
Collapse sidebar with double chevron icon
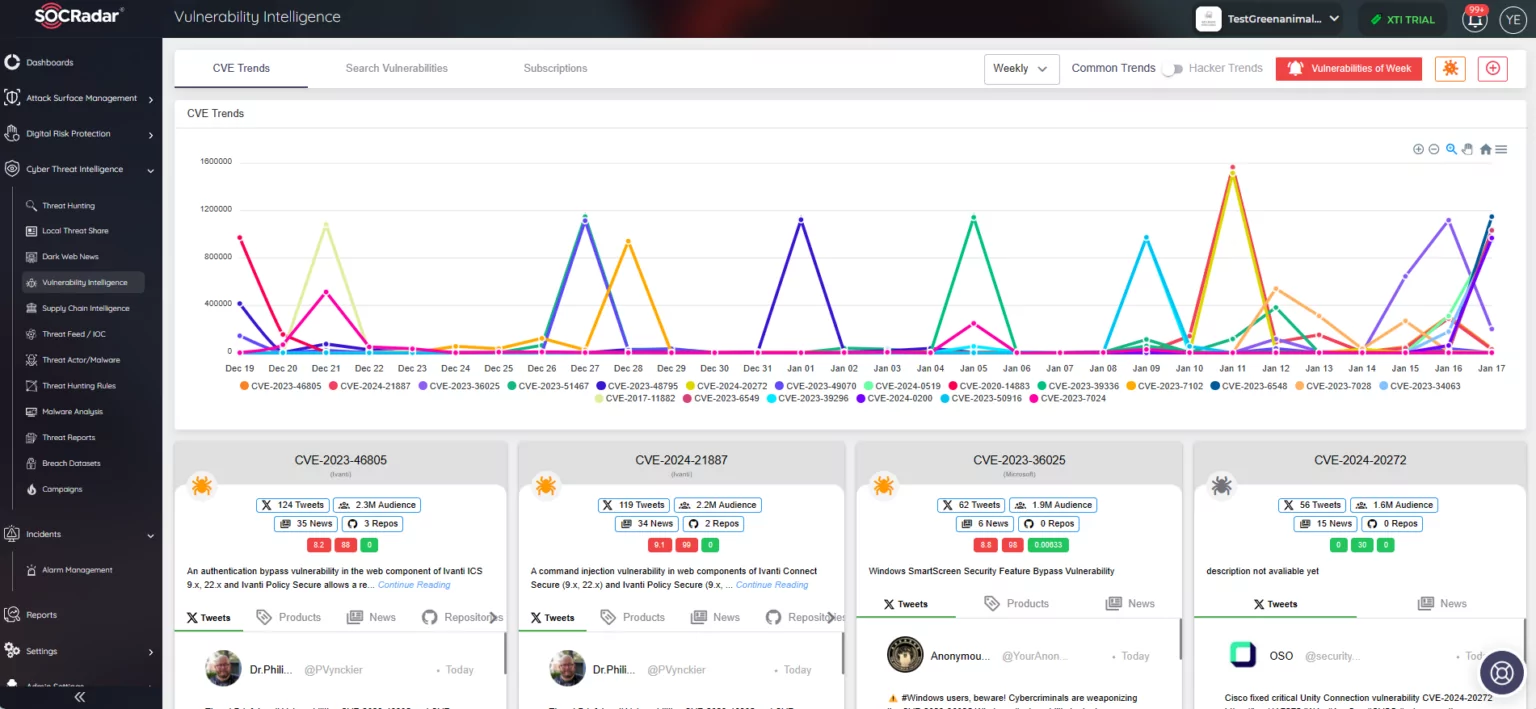pyautogui.click(x=80, y=697)
